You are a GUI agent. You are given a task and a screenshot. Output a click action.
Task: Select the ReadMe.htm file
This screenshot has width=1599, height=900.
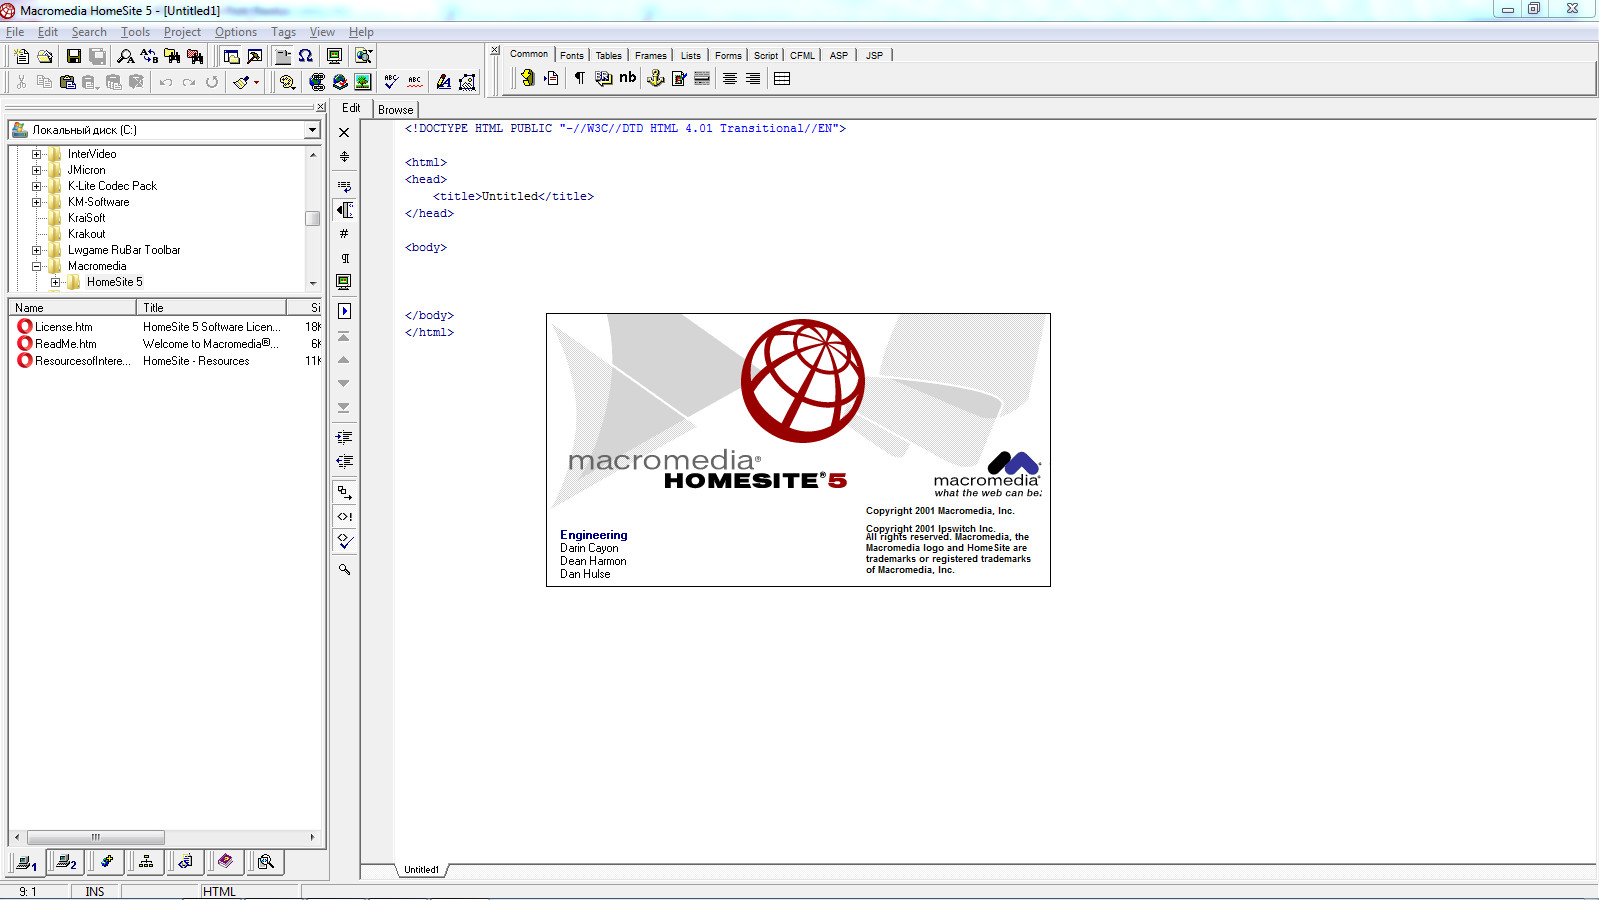pyautogui.click(x=66, y=344)
